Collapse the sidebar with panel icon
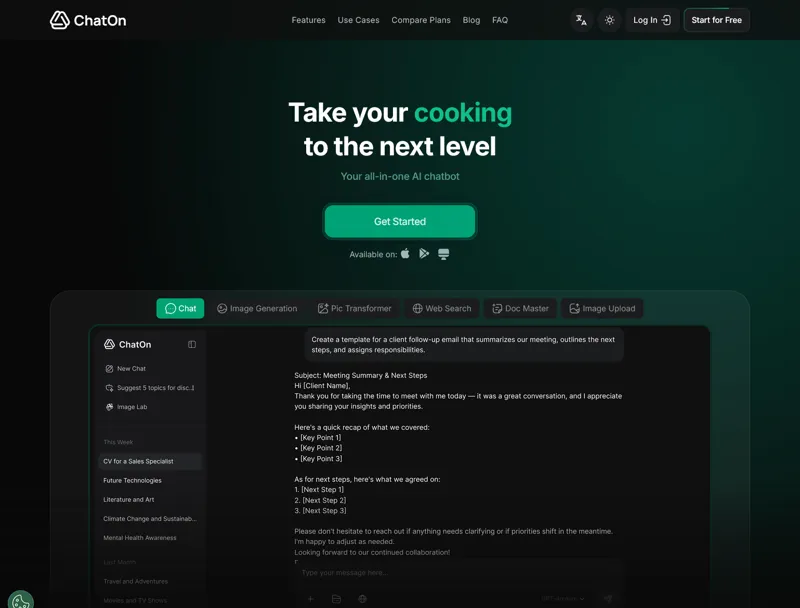Viewport: 800px width, 608px height. 192,344
